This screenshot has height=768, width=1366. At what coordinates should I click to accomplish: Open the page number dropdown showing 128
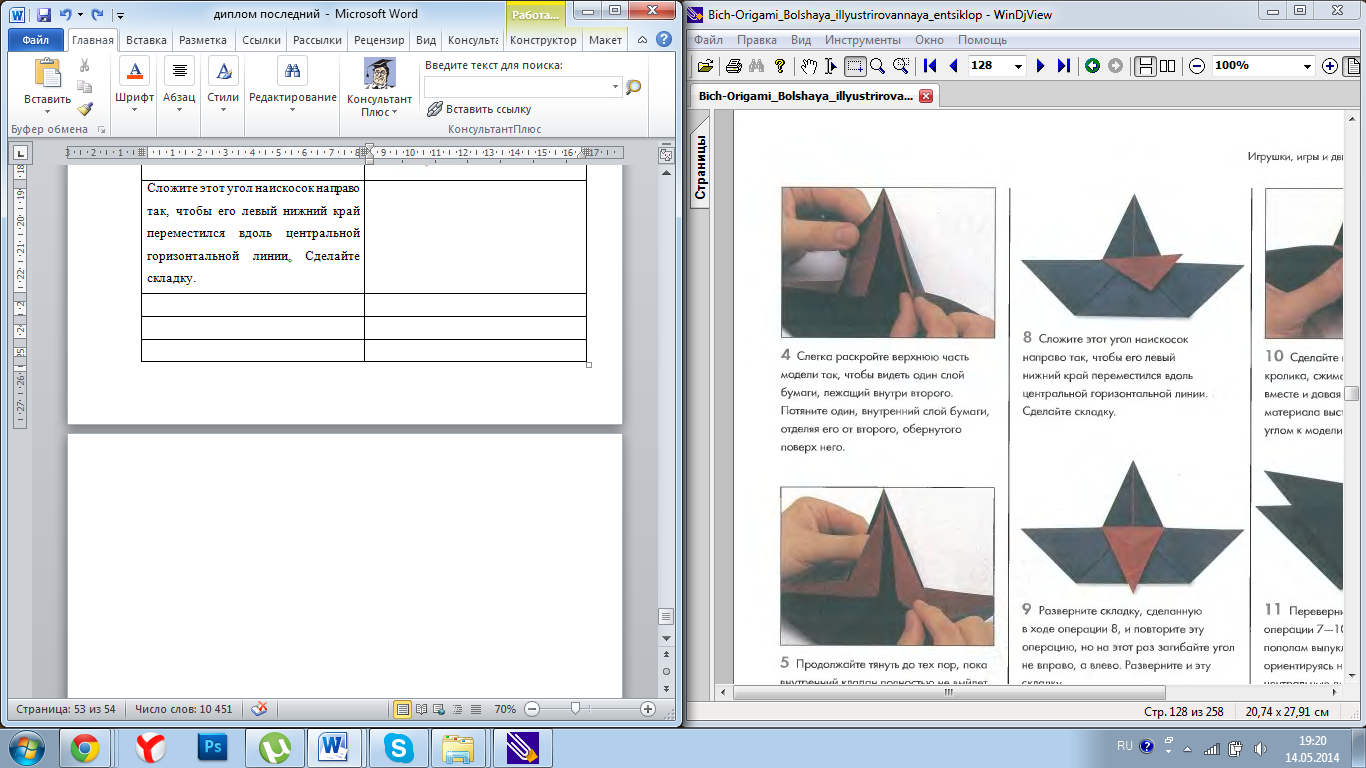click(x=1018, y=66)
